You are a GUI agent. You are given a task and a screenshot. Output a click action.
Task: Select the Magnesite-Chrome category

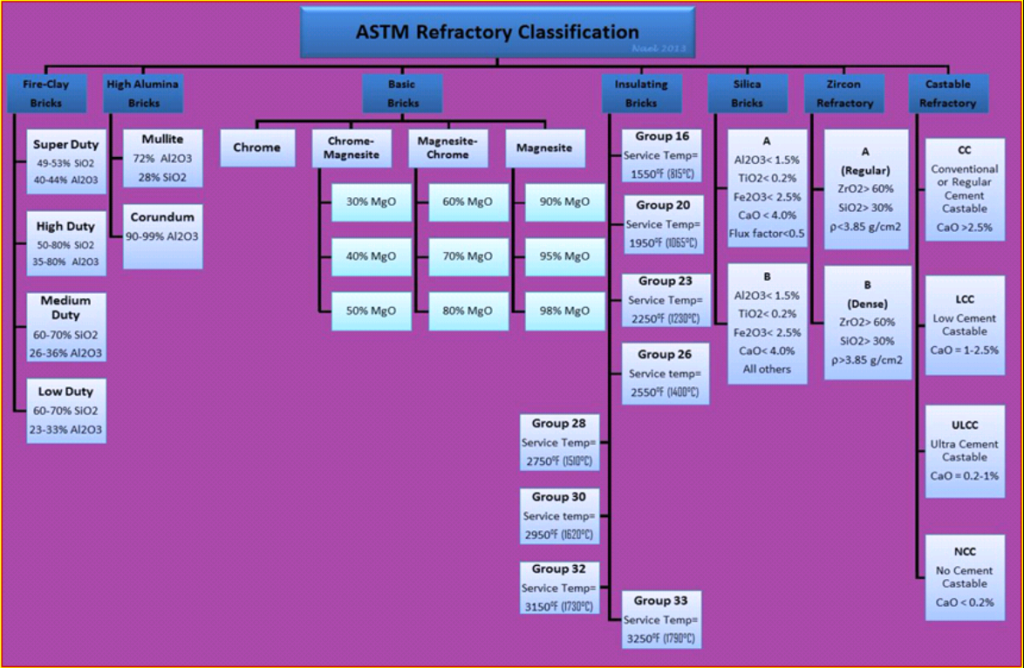[448, 147]
